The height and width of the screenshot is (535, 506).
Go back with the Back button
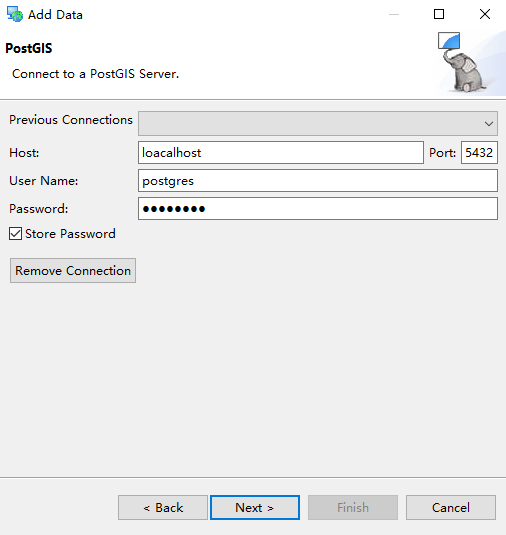[163, 508]
